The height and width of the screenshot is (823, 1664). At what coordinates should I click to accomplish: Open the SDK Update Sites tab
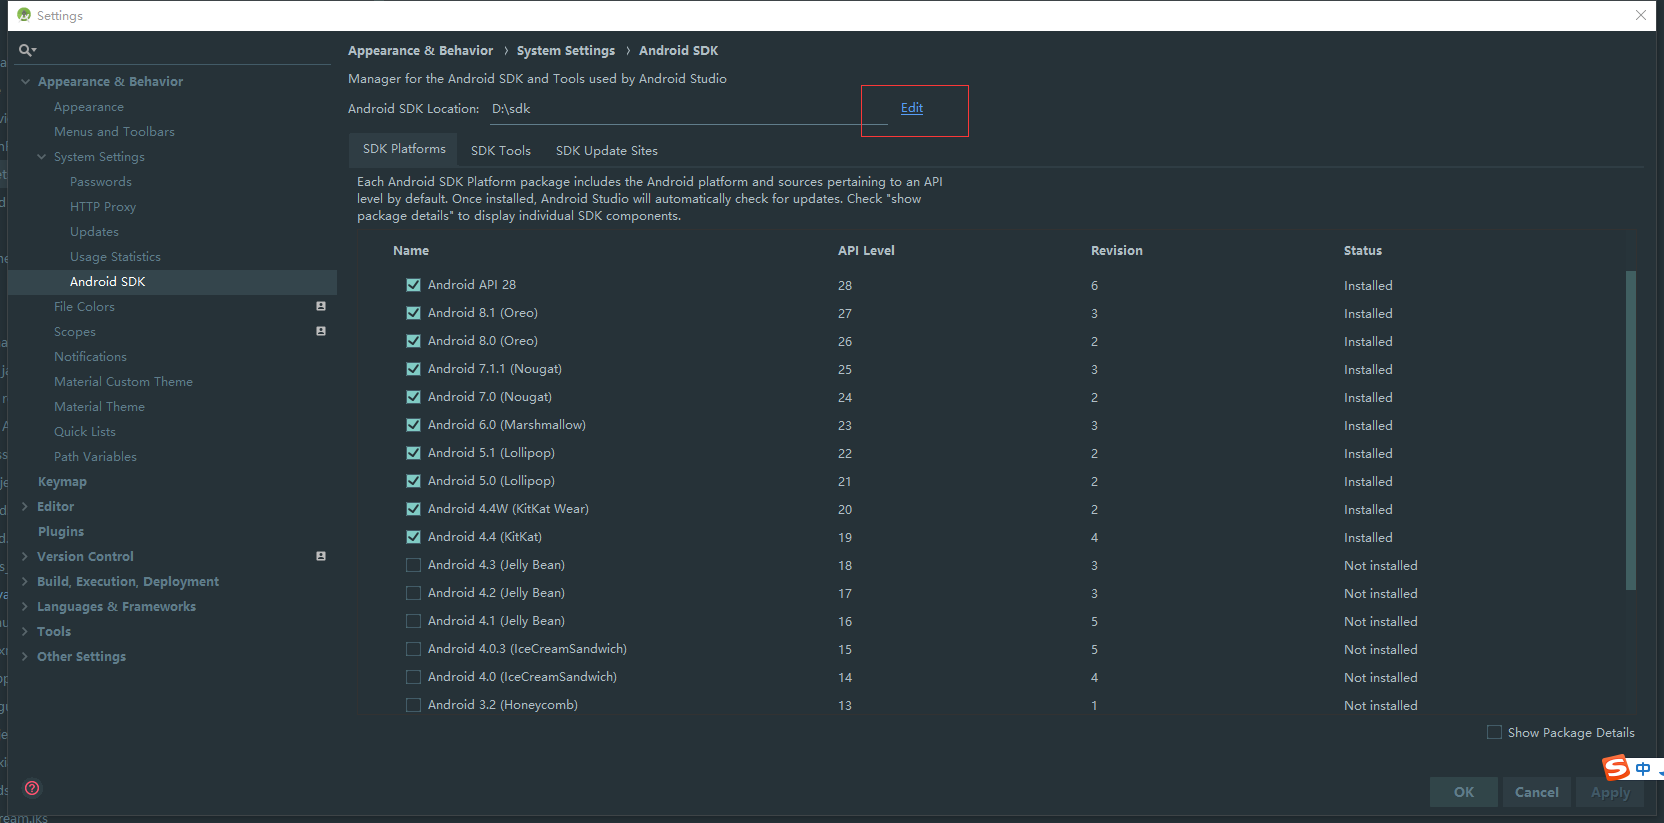pos(607,151)
